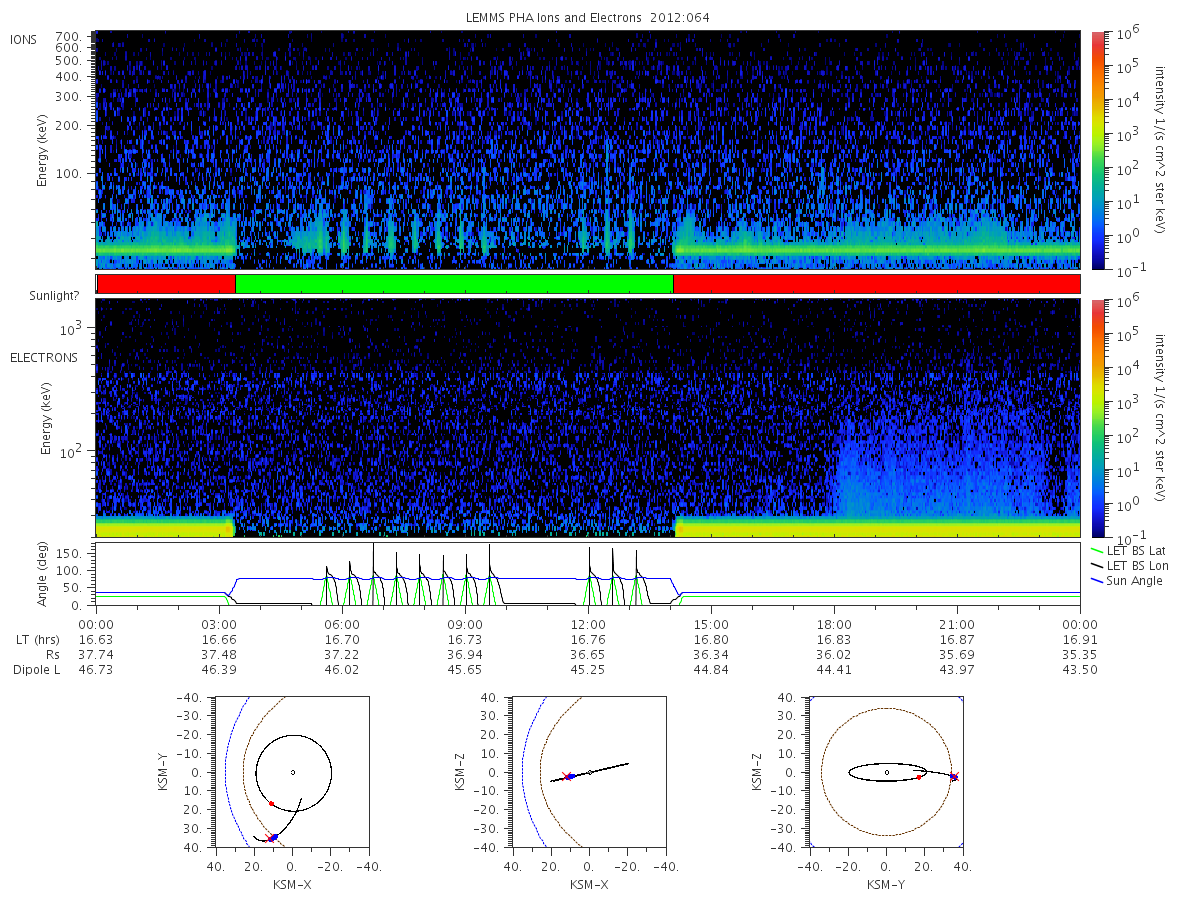Click the Rs value 36.65
1200x900 pixels.
point(588,653)
